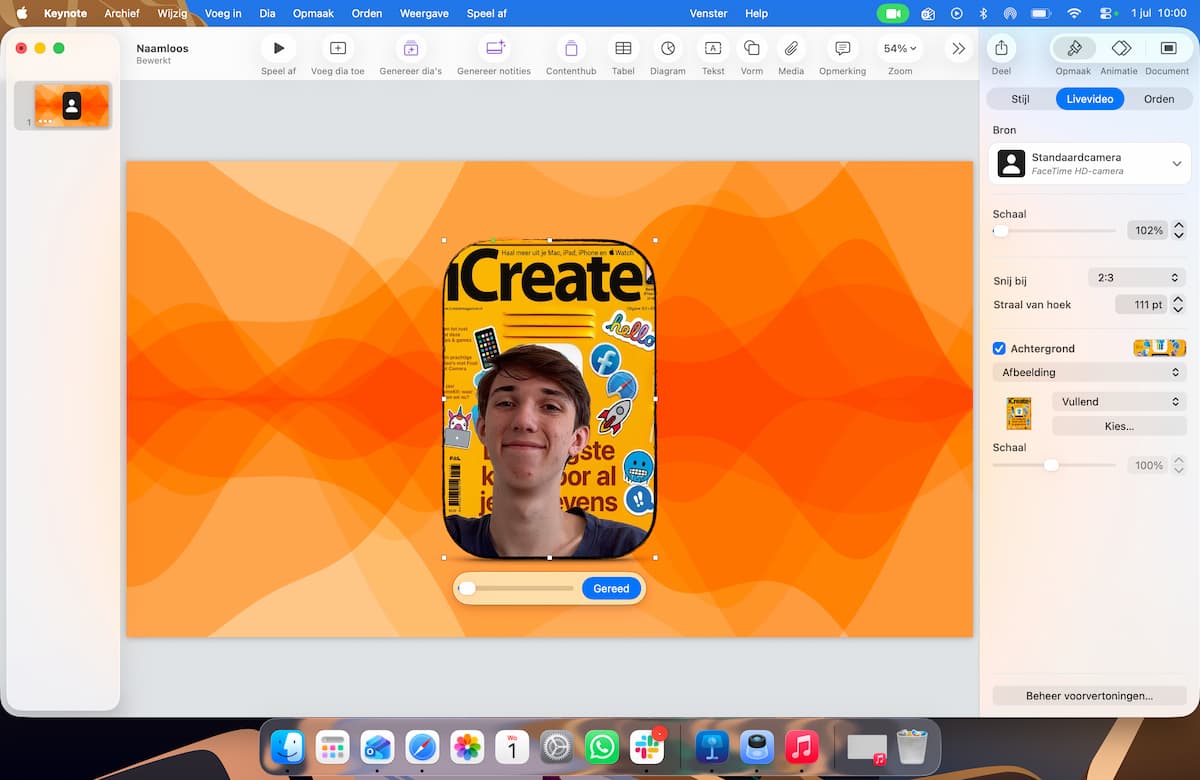The image size is (1200, 780).
Task: Open Launchpad in the Dock
Action: click(x=332, y=747)
